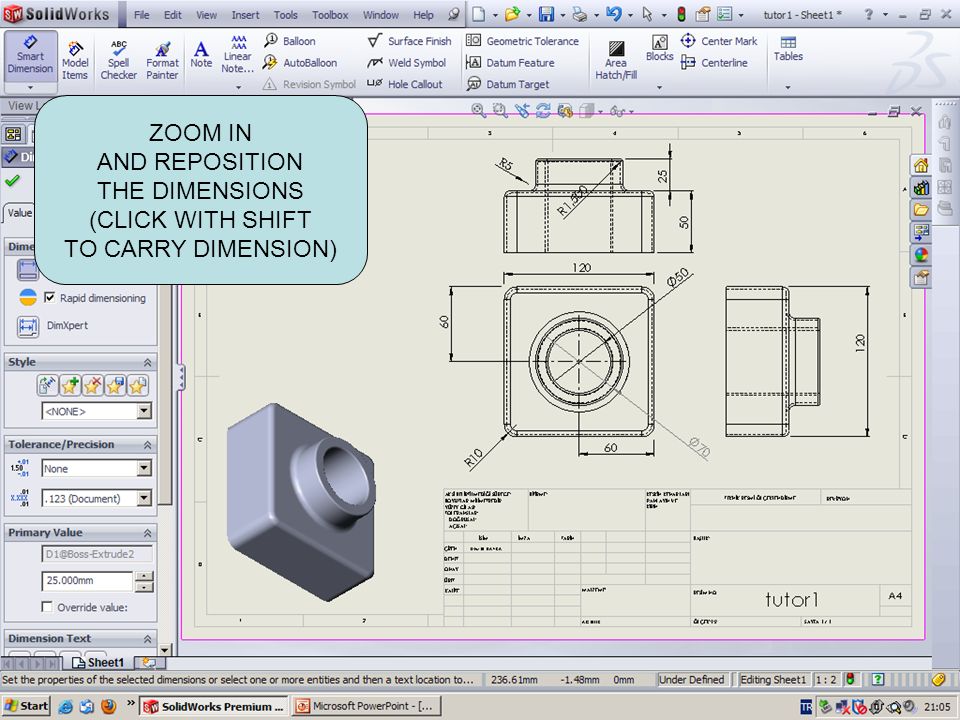Open the Appearances color ball tab
960x720 pixels.
[921, 255]
